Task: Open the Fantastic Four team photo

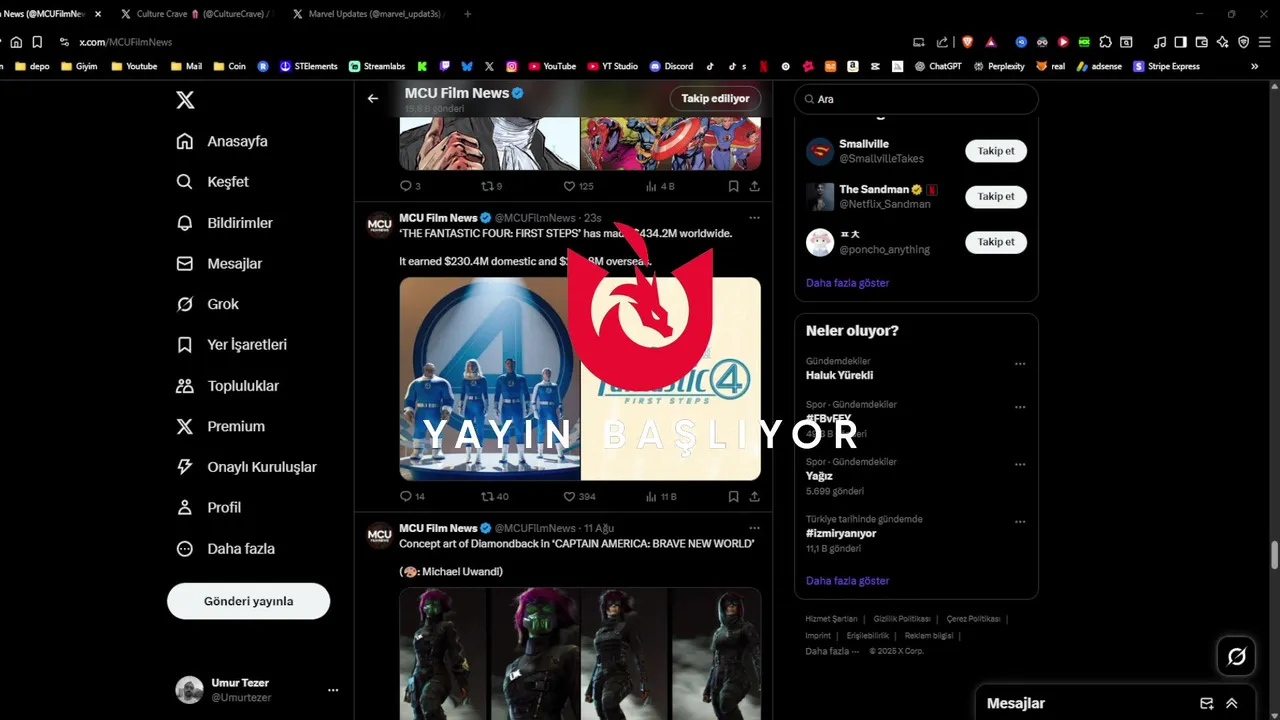Action: [x=489, y=379]
